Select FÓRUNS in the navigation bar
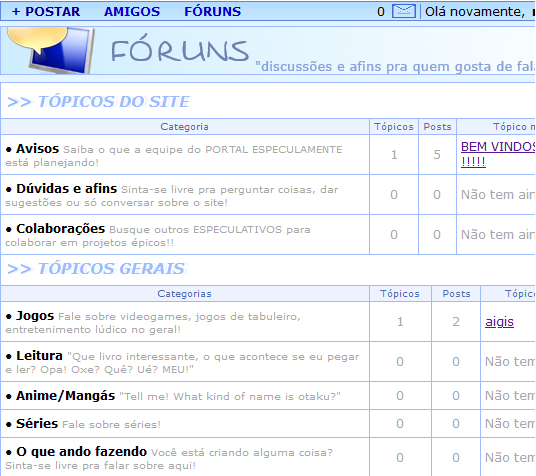 [x=213, y=12]
